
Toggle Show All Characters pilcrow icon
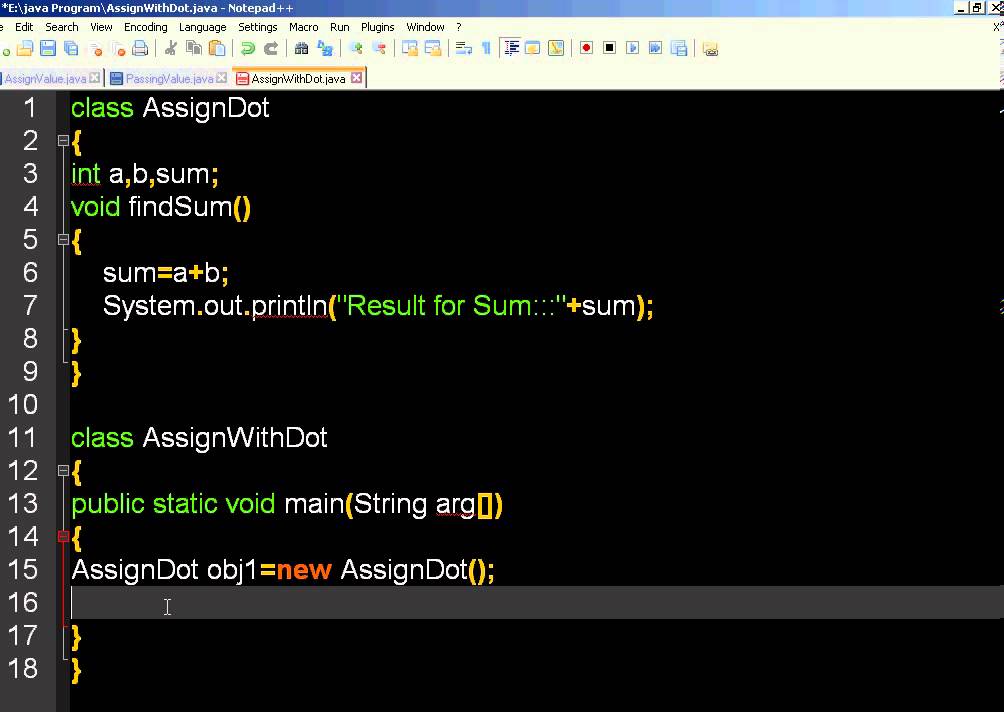(x=486, y=48)
